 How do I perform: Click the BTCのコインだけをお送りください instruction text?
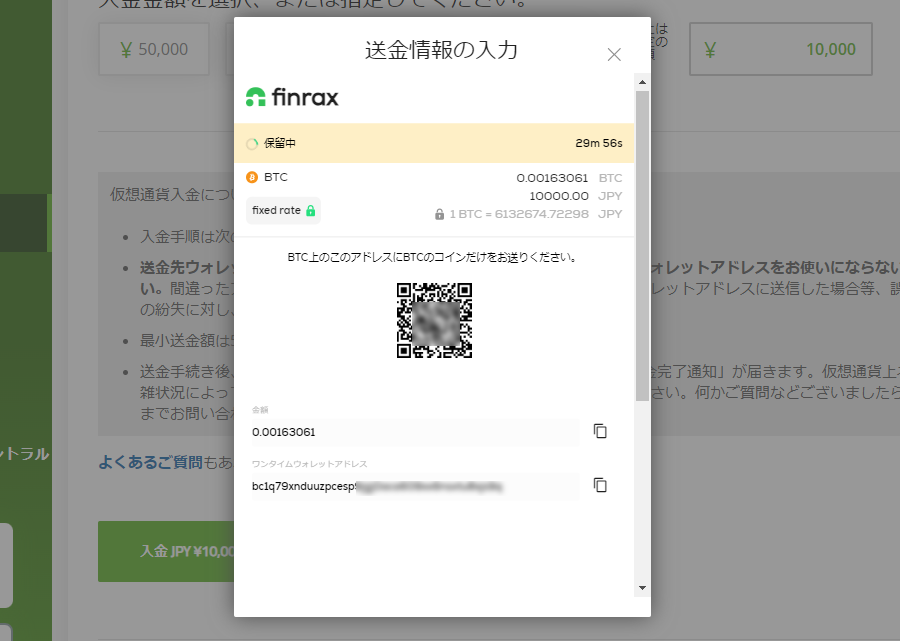coord(433,257)
